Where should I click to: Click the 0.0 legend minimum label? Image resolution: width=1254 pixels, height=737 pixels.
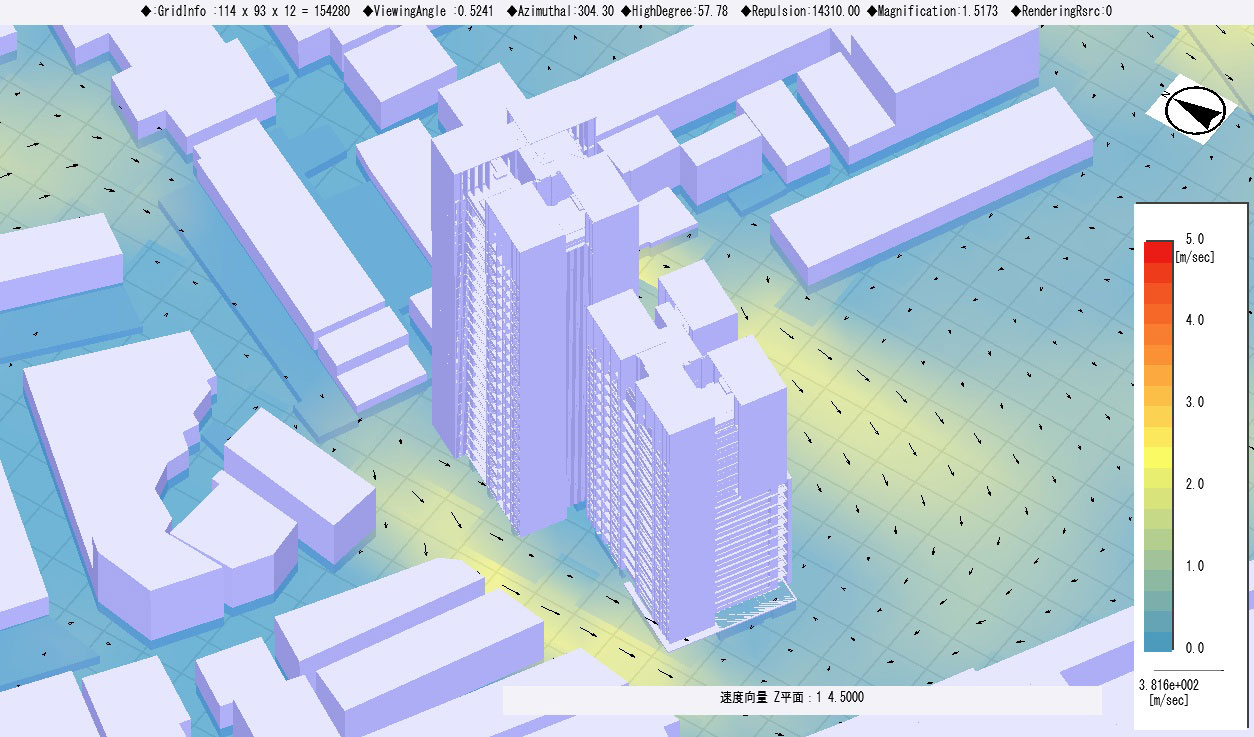point(1194,648)
